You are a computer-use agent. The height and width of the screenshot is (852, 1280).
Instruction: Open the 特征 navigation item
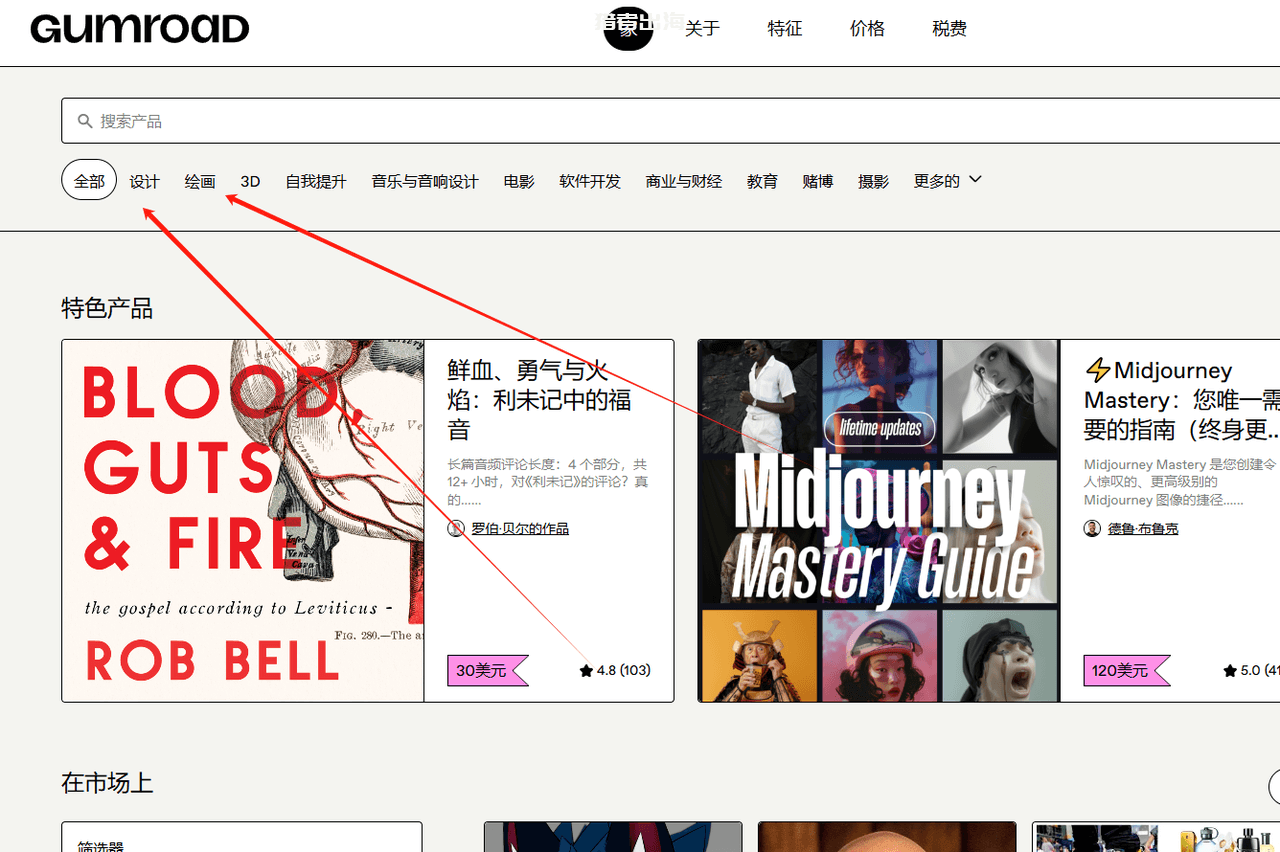785,29
